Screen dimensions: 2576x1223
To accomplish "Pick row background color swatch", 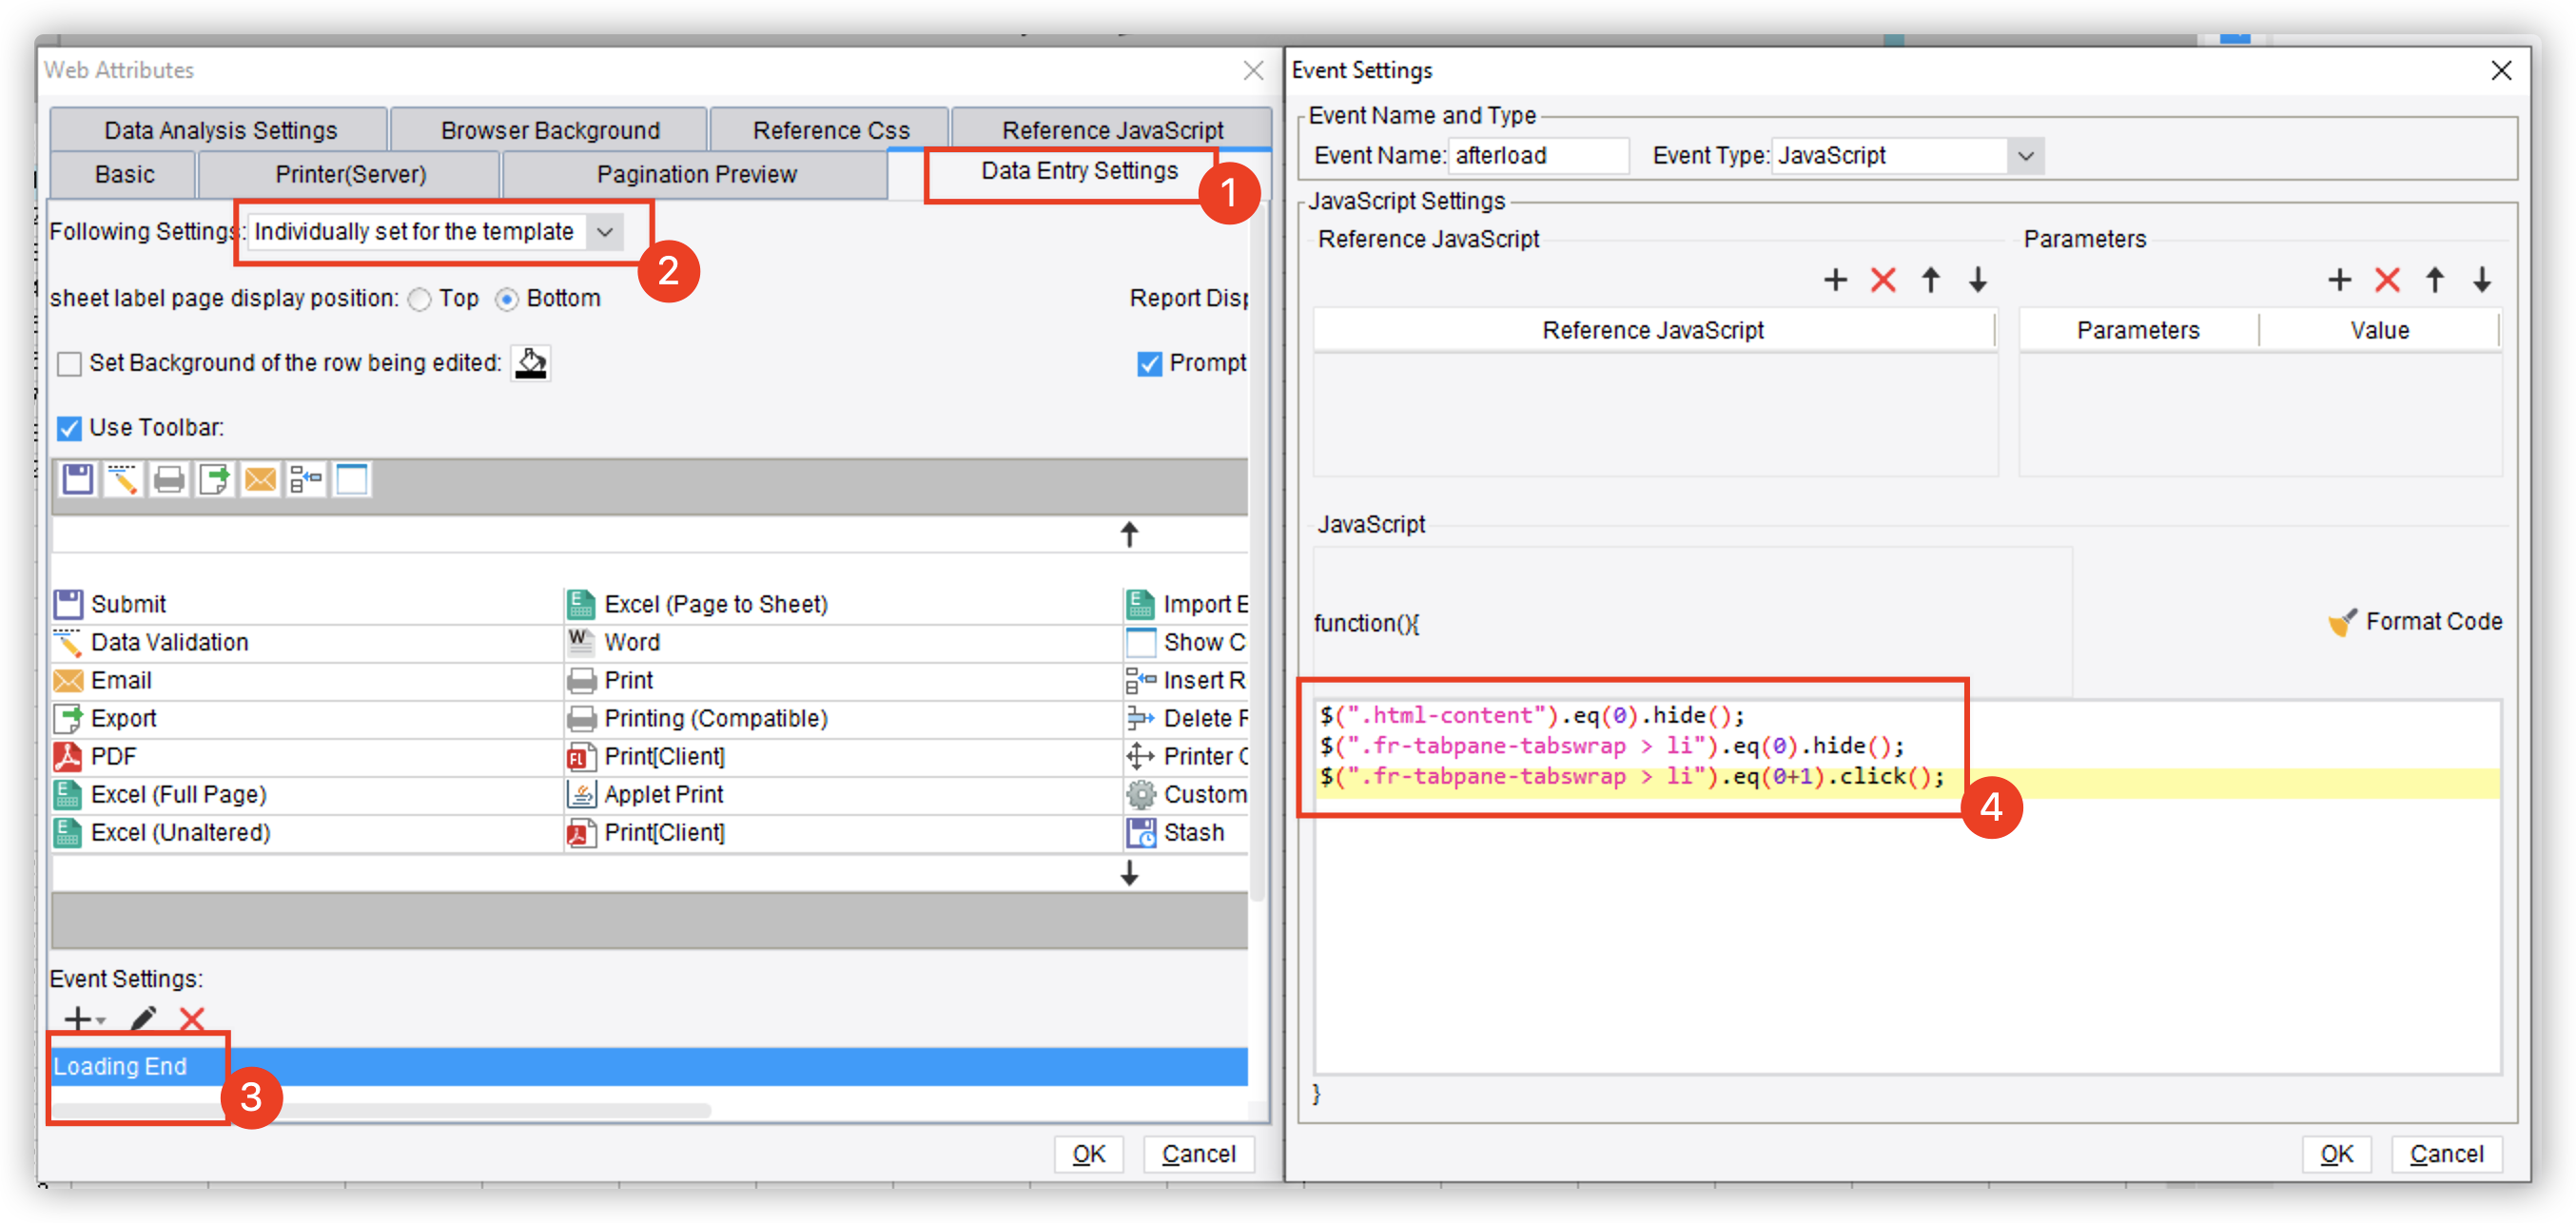I will click(531, 363).
